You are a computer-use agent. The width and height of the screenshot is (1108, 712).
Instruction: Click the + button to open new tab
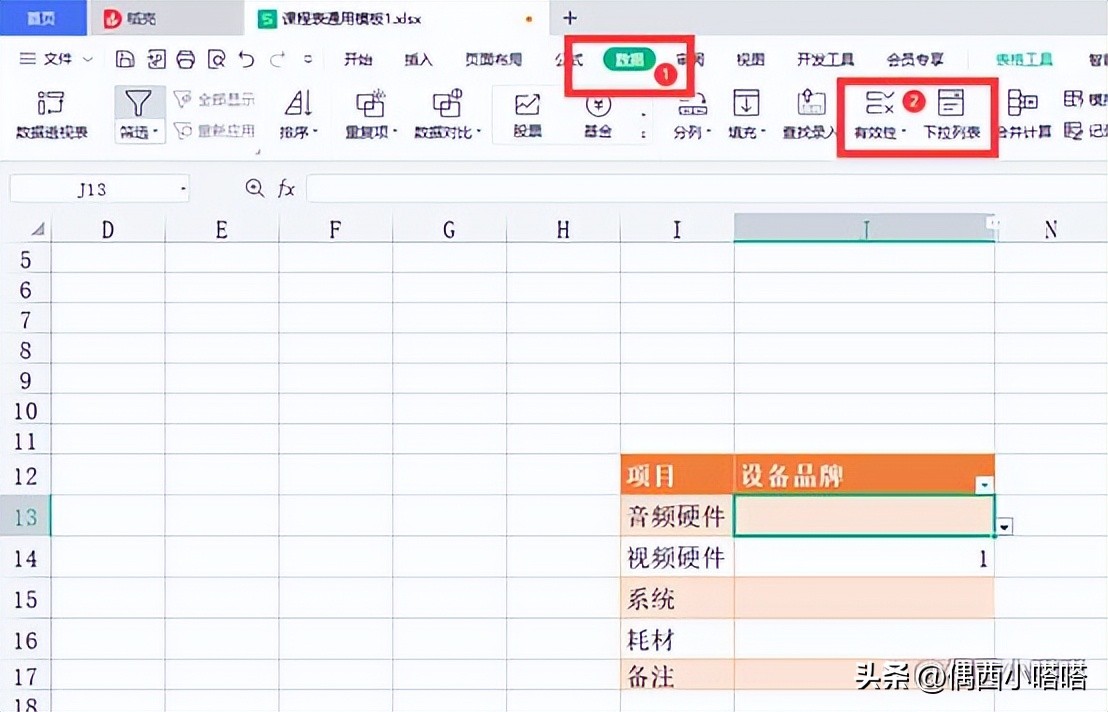(x=570, y=17)
